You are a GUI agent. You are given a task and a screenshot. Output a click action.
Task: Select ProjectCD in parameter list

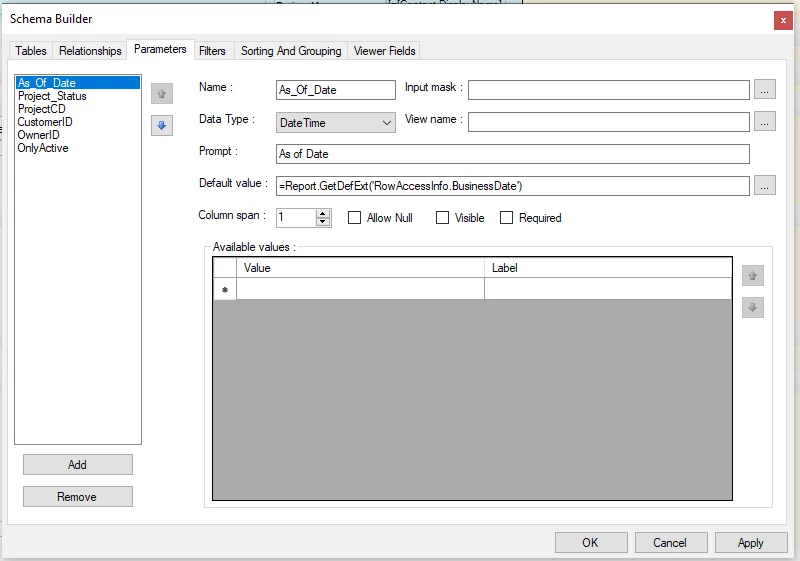coord(78,109)
